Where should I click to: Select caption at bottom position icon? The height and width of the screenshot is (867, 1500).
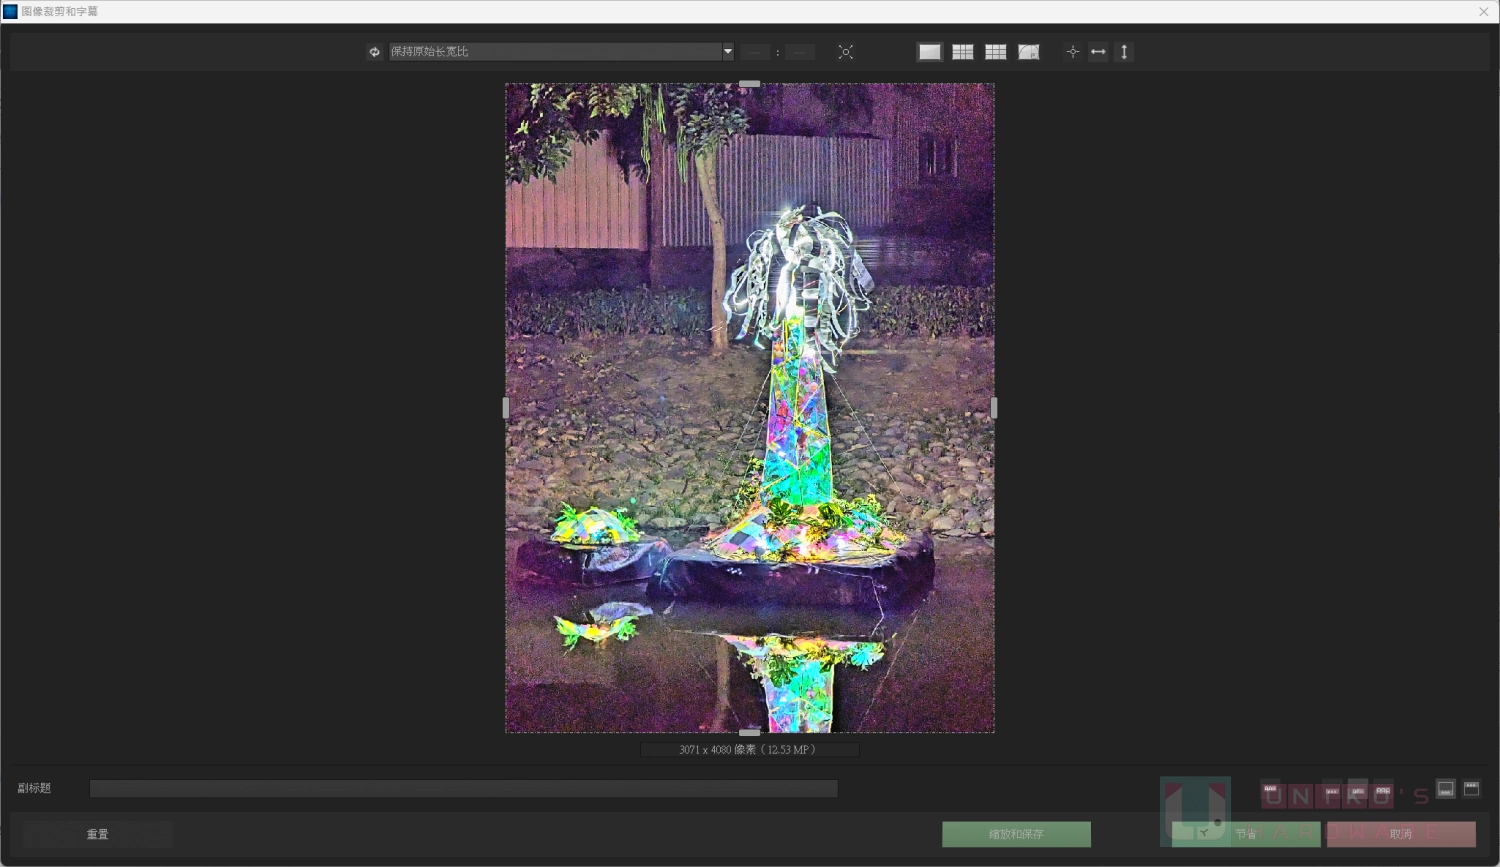(x=1446, y=789)
